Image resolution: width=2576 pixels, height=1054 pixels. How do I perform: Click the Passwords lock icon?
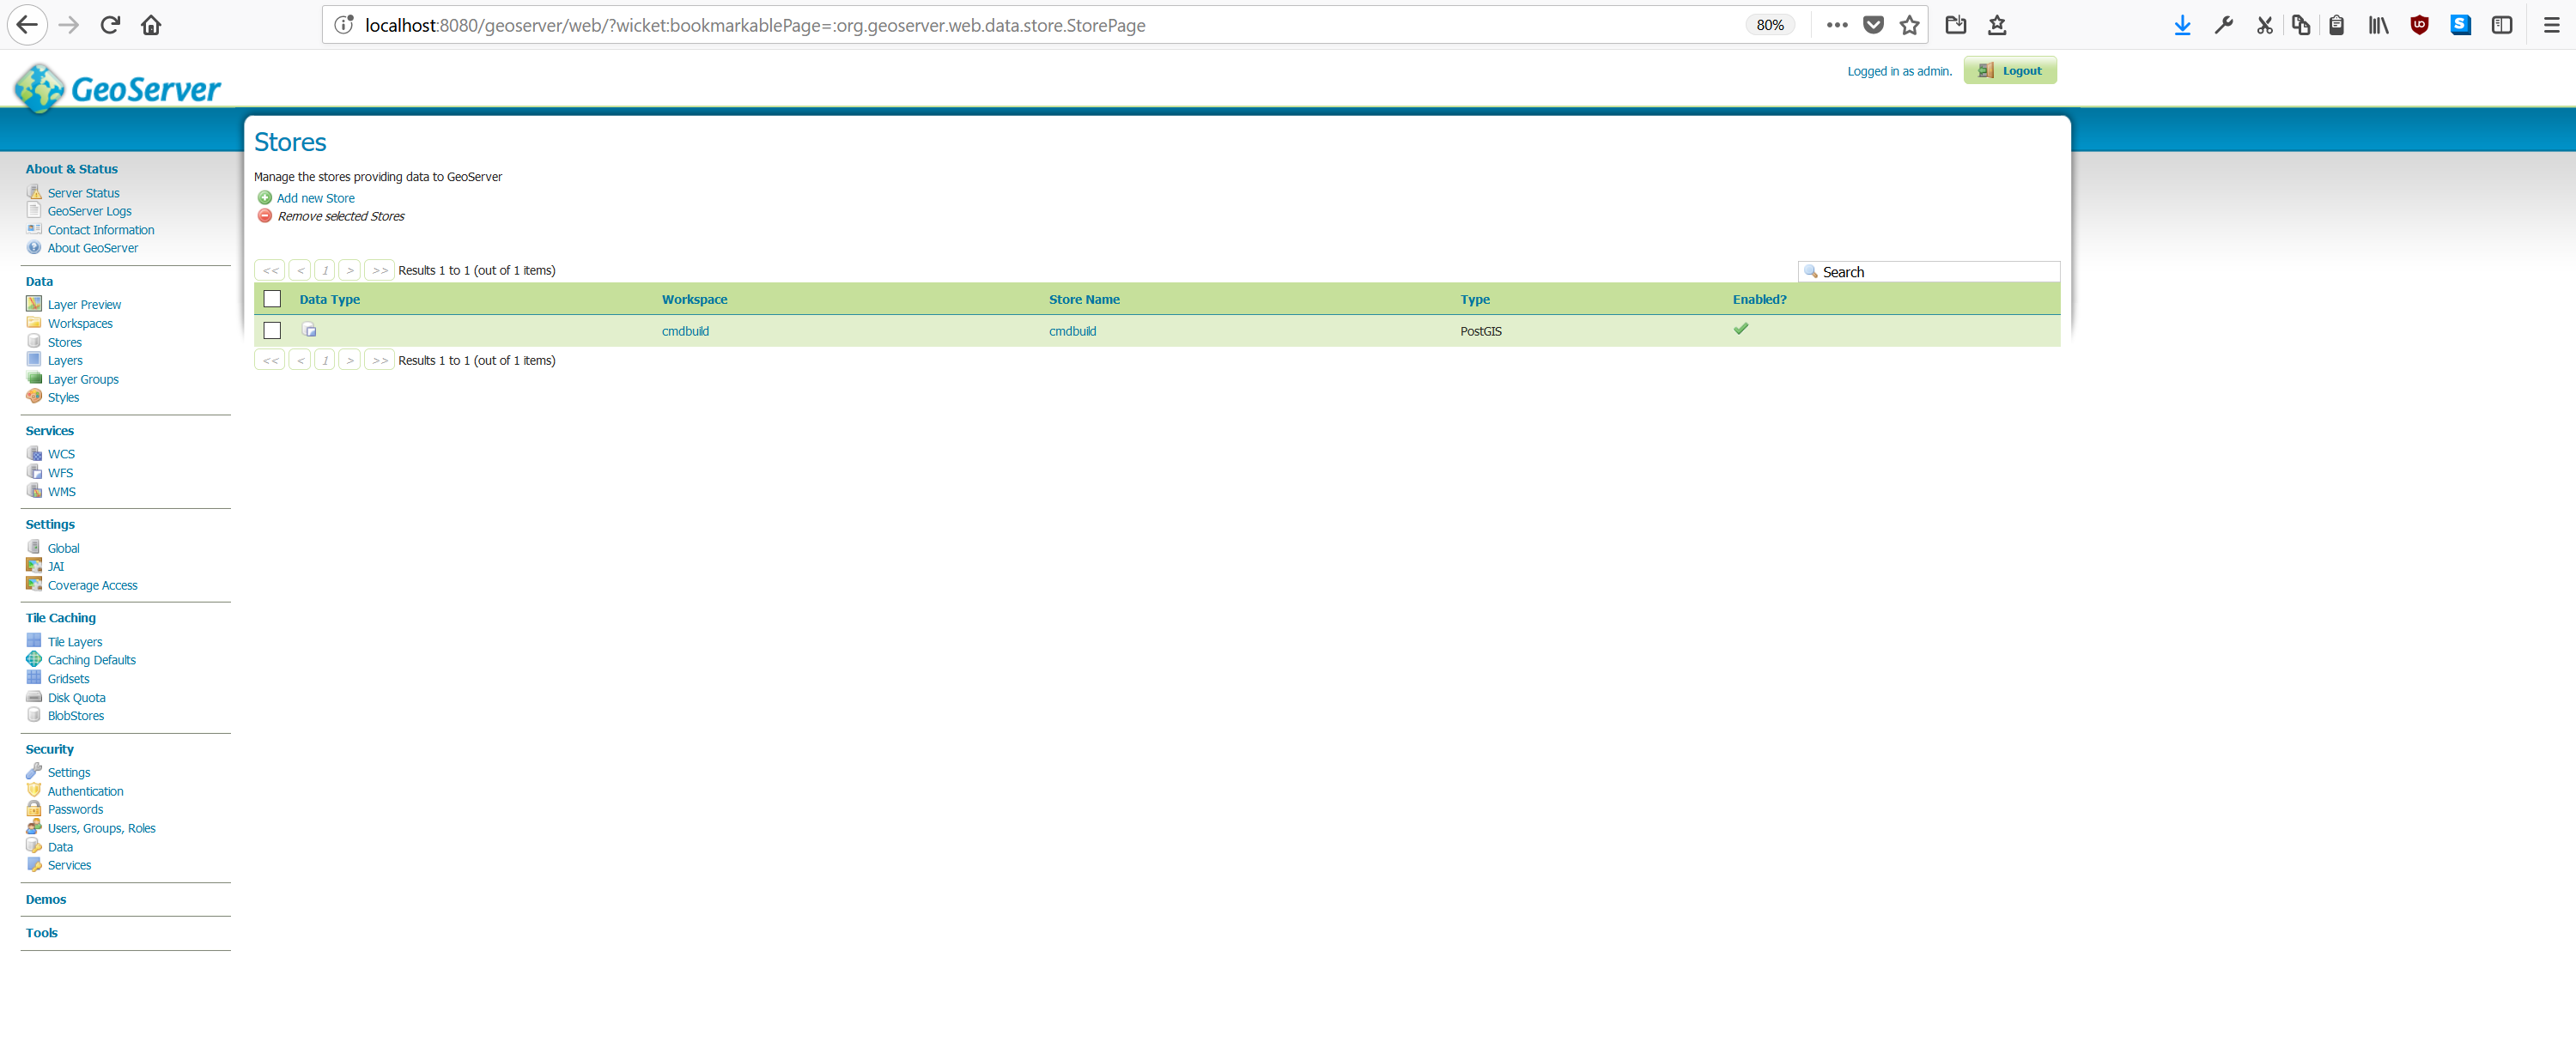click(x=34, y=809)
